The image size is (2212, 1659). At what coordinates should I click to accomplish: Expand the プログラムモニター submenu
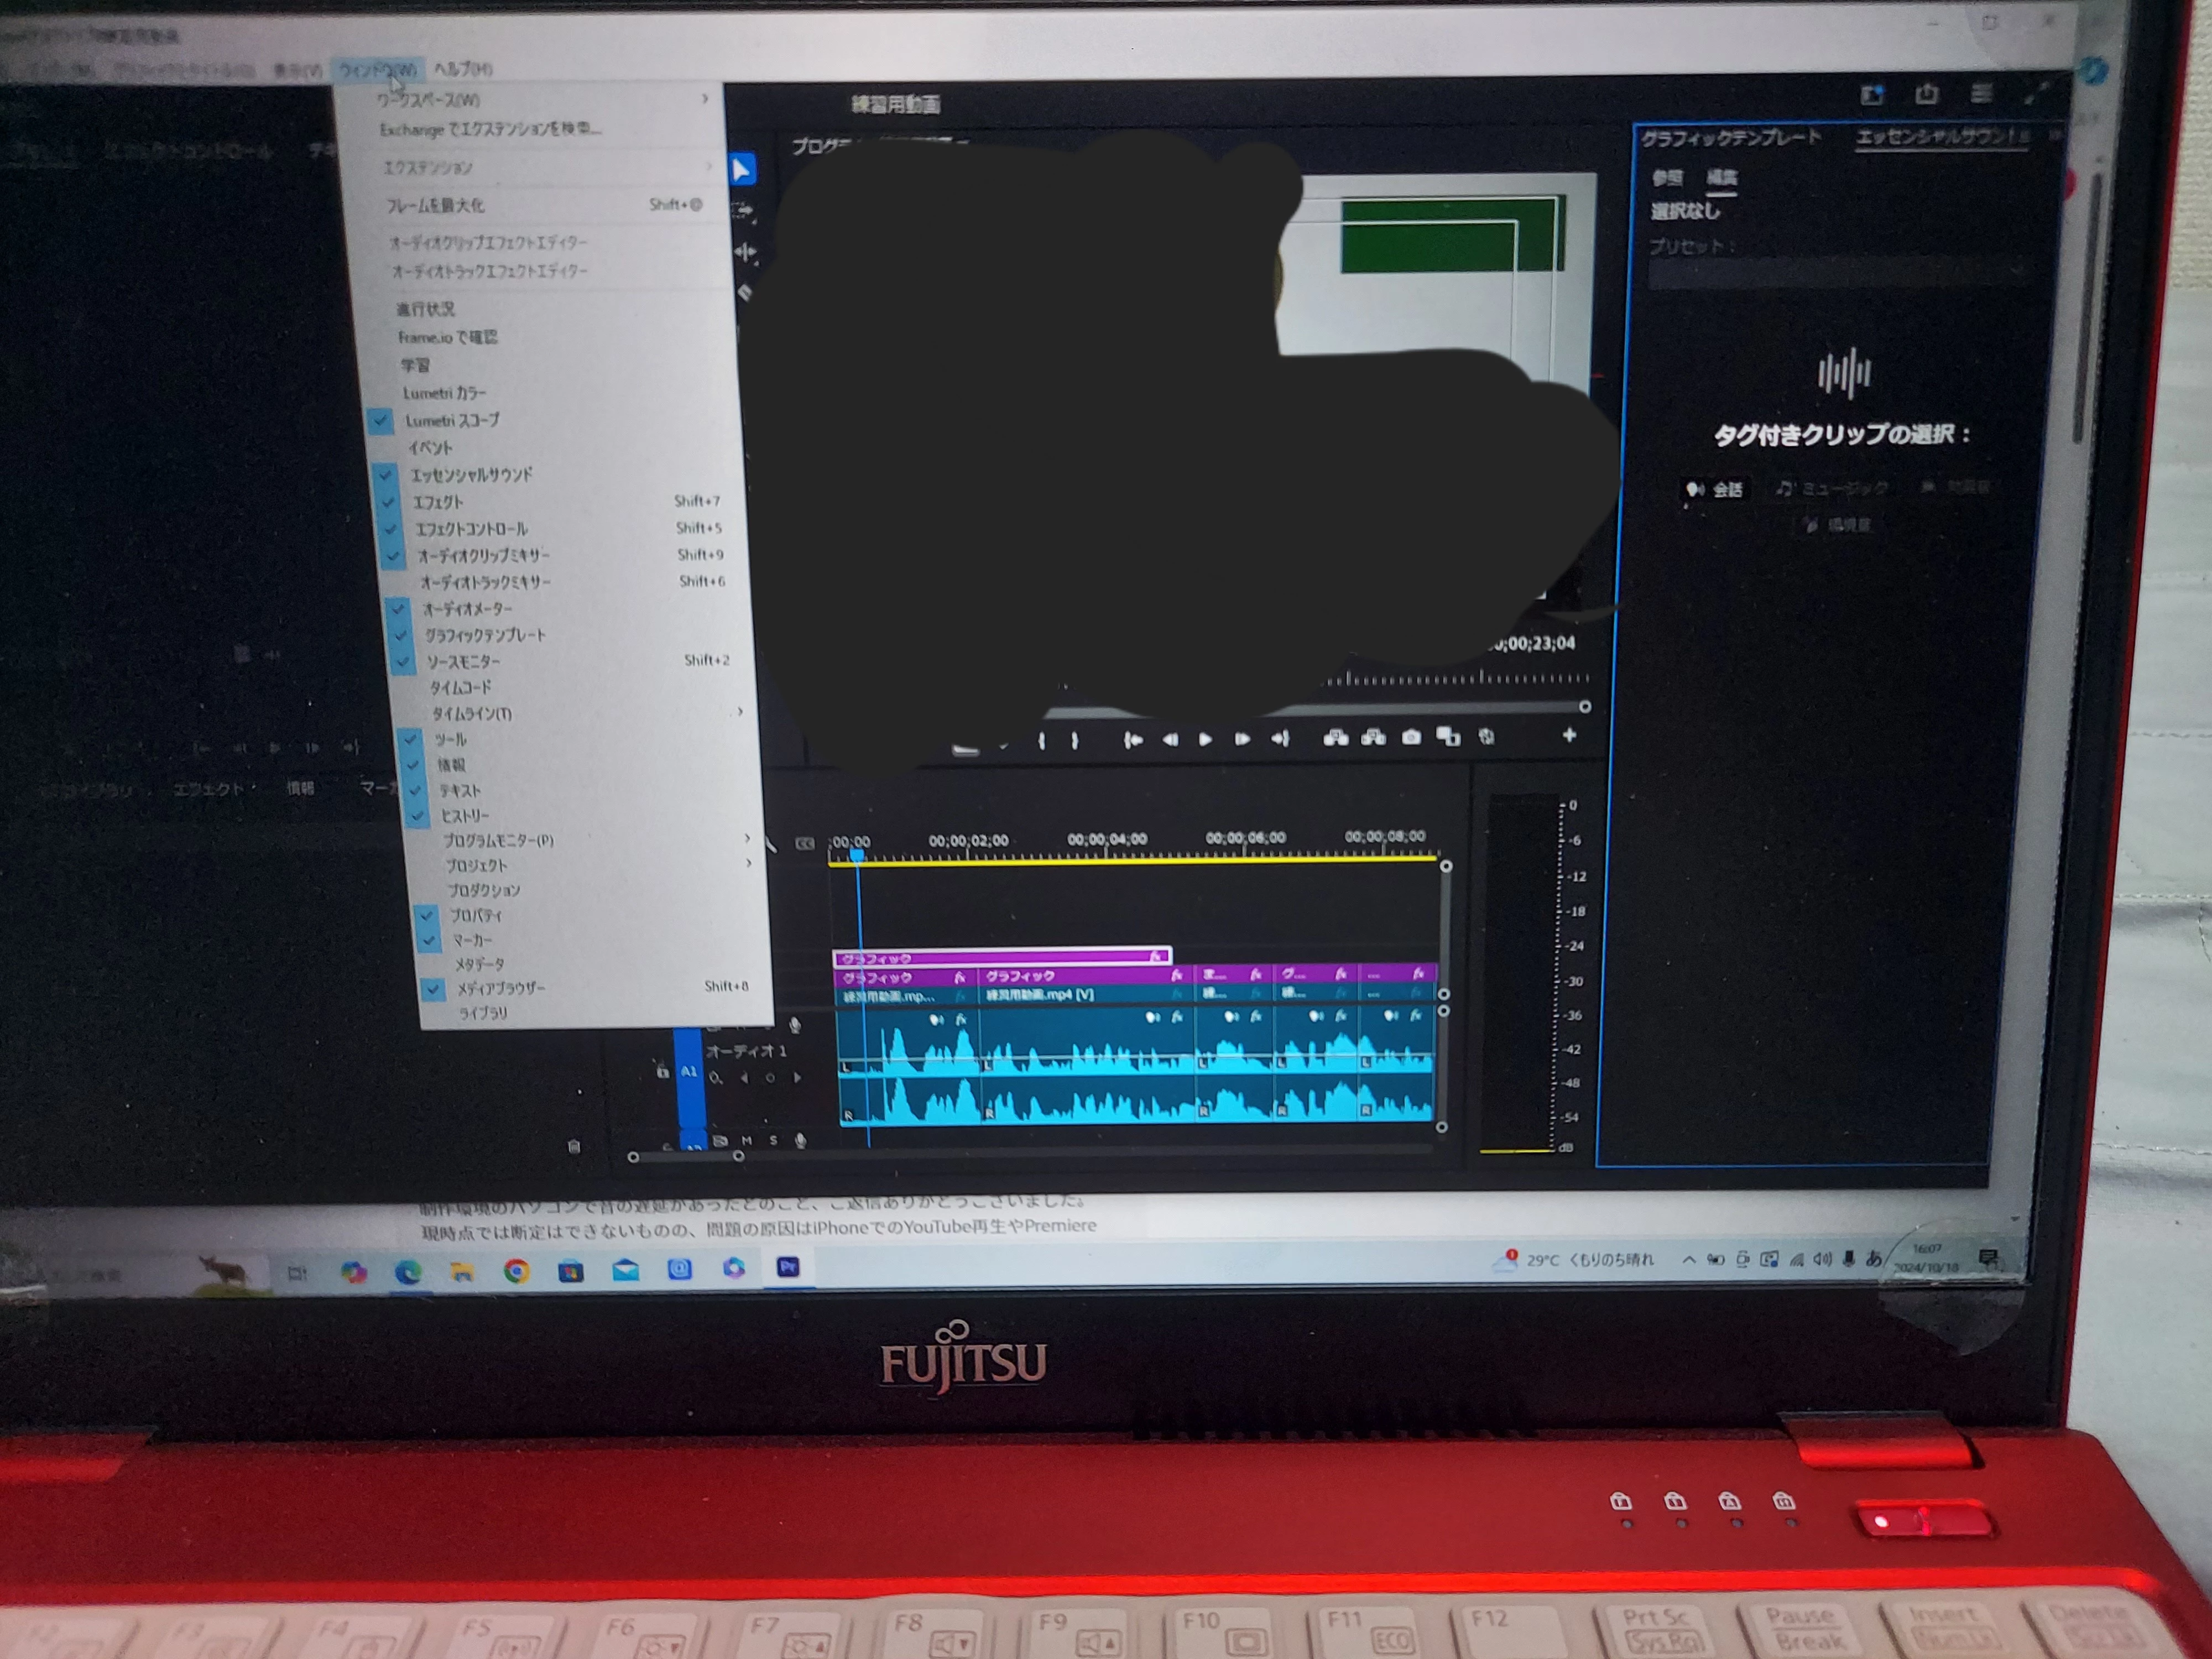[498, 840]
